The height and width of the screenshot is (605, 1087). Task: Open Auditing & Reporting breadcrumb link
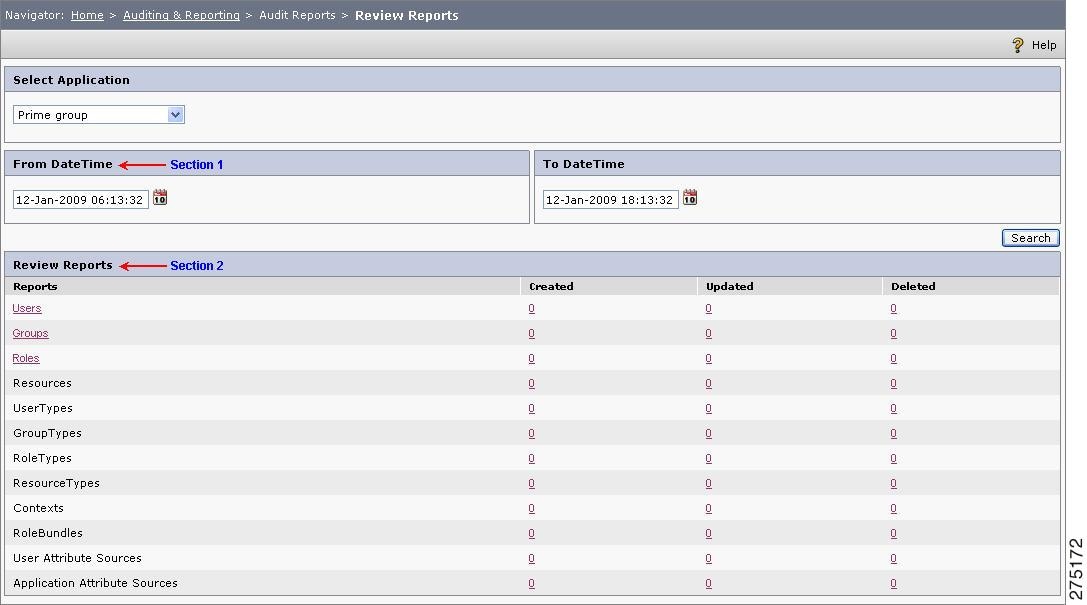[182, 15]
